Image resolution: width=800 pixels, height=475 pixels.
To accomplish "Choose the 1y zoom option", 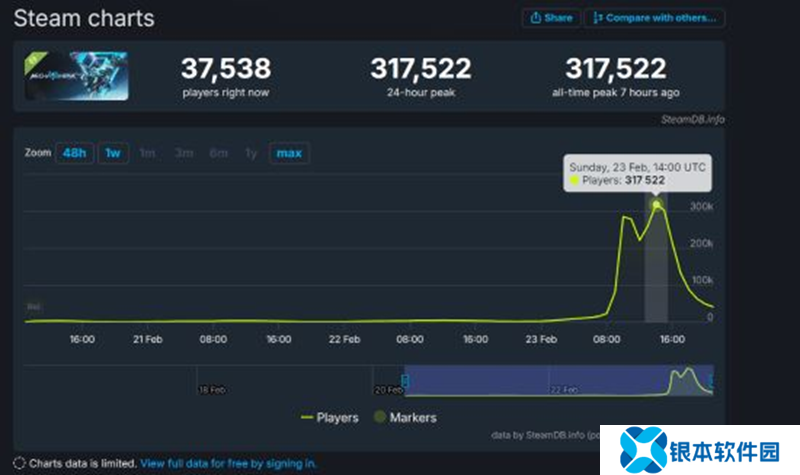I will tap(251, 153).
